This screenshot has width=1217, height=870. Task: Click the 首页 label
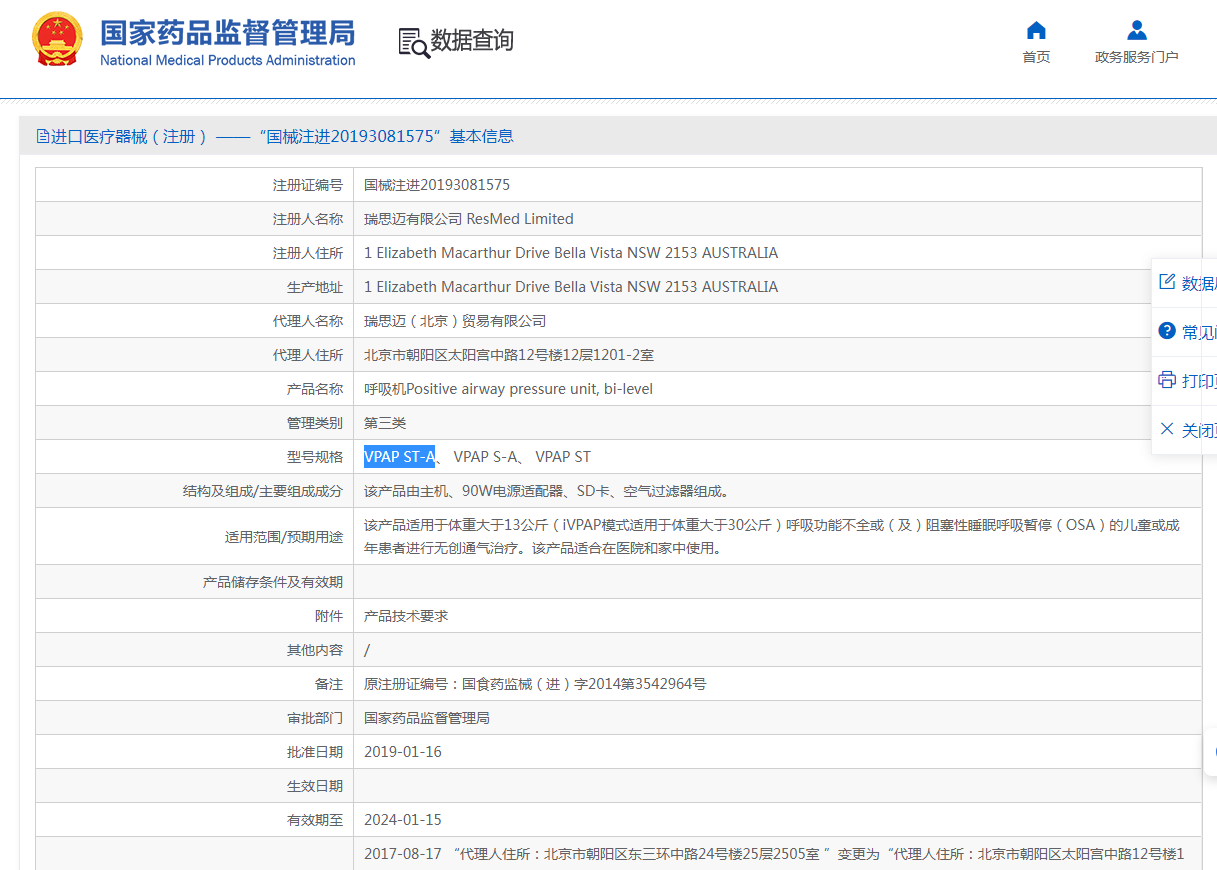pyautogui.click(x=1036, y=57)
